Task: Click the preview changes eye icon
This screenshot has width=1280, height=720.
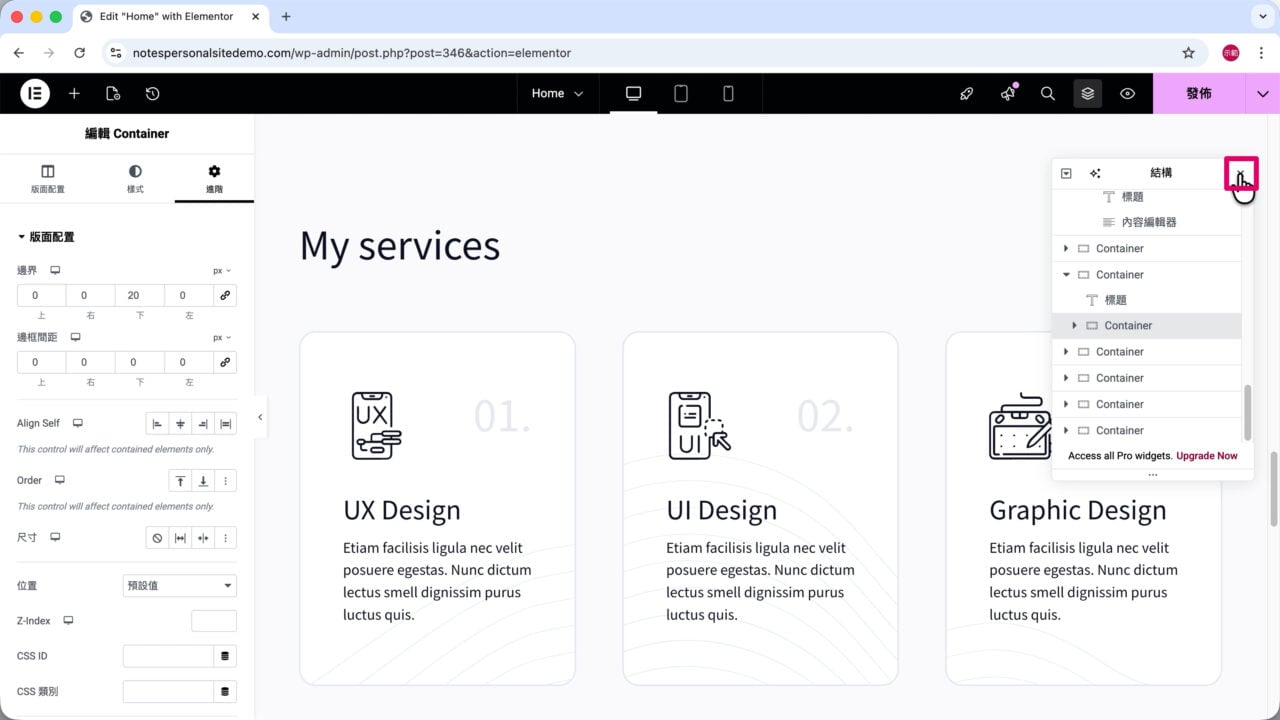Action: pos(1127,93)
